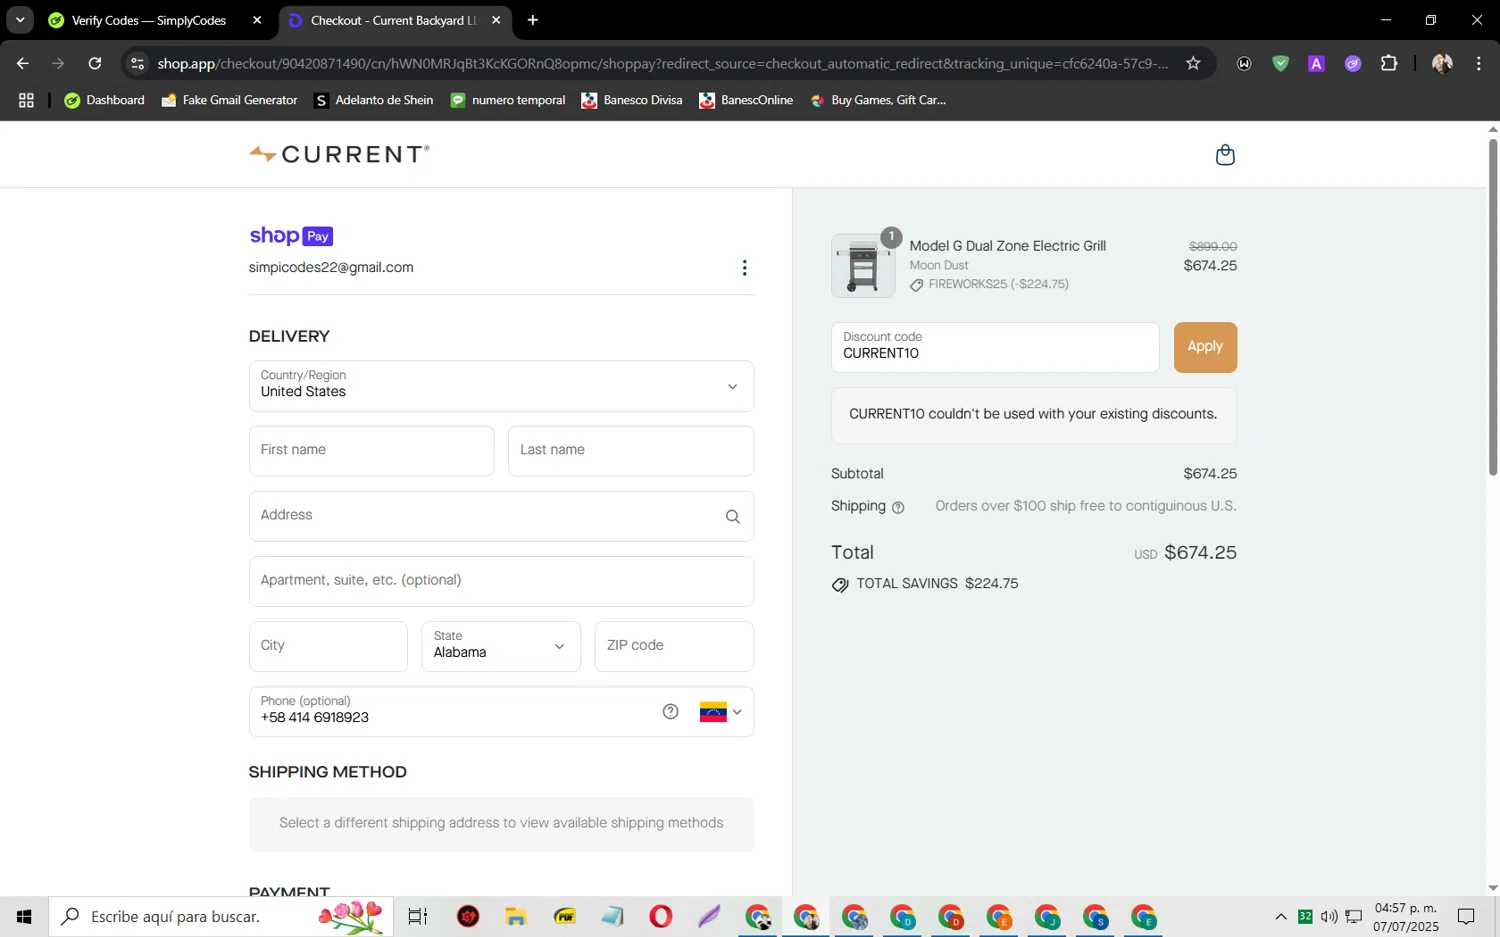Viewport: 1500px width, 937px height.
Task: Open Chrome three-dot menu
Action: click(x=1478, y=63)
